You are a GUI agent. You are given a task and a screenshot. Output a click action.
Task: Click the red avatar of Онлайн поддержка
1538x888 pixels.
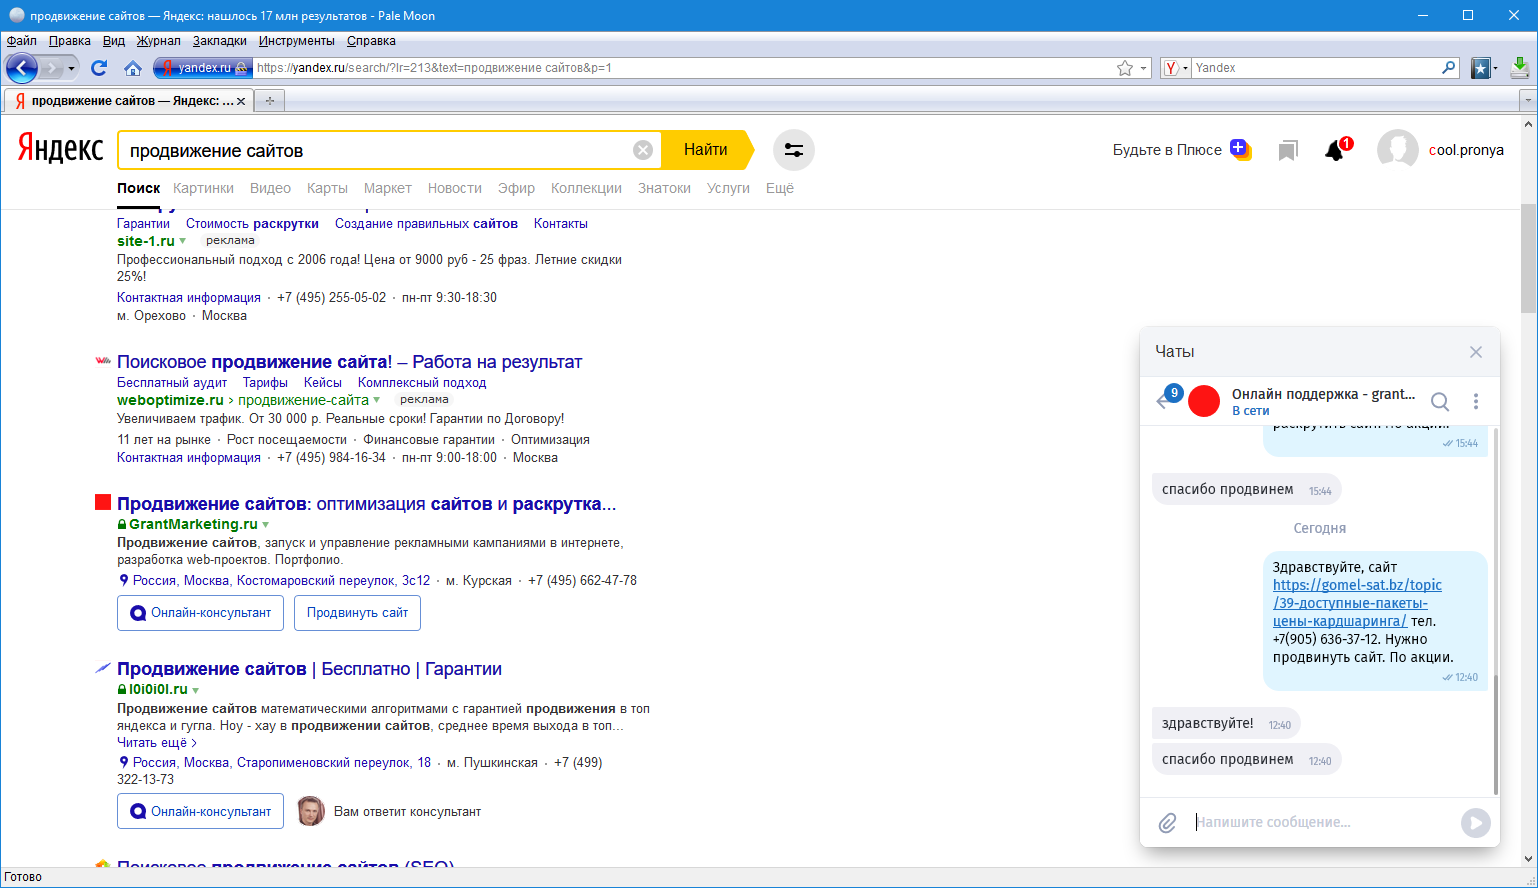tap(1204, 401)
